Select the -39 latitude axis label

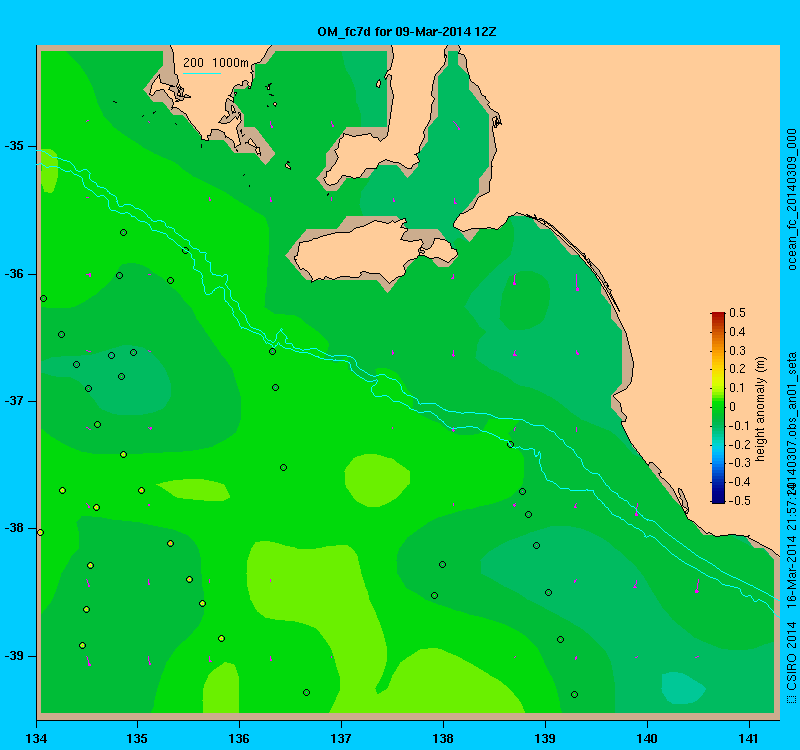click(x=15, y=656)
